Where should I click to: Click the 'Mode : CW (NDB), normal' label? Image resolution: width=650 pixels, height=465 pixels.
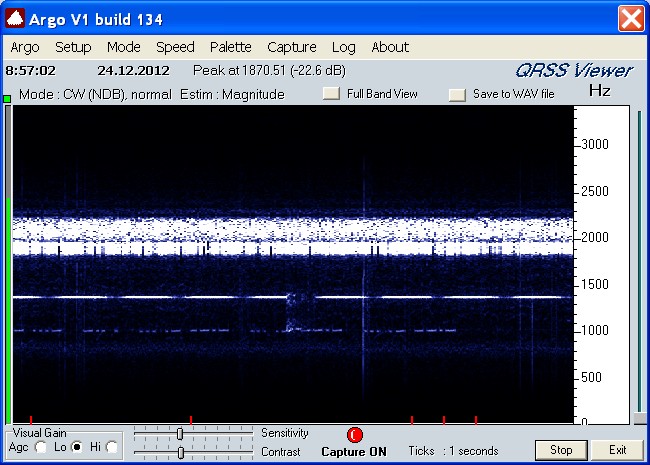pos(95,94)
